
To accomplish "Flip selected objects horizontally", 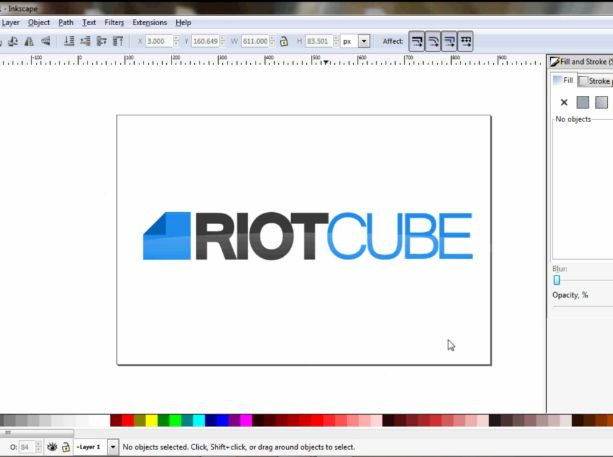I will tap(29, 41).
